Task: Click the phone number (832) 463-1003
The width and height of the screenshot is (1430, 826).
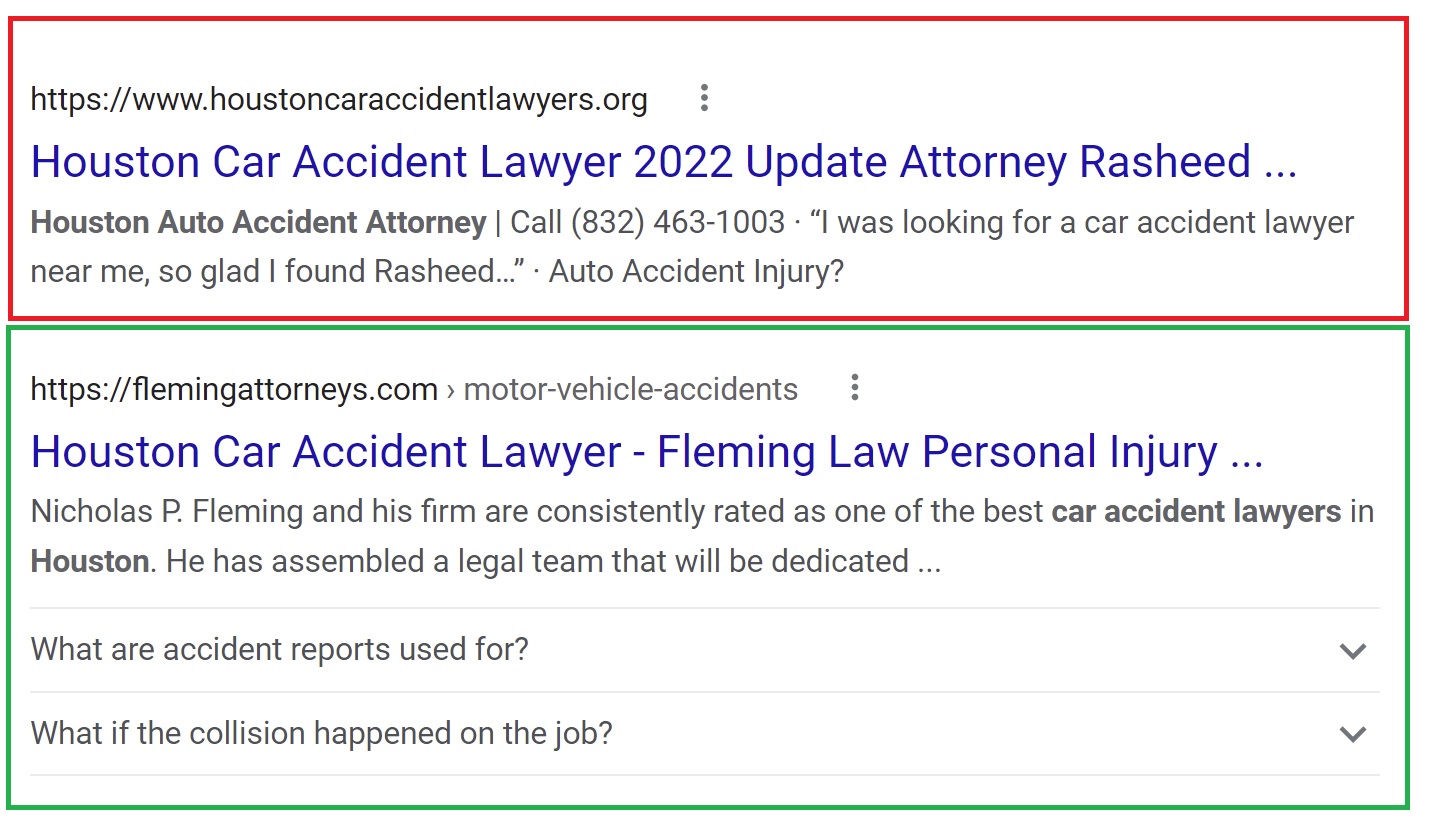Action: click(x=678, y=222)
